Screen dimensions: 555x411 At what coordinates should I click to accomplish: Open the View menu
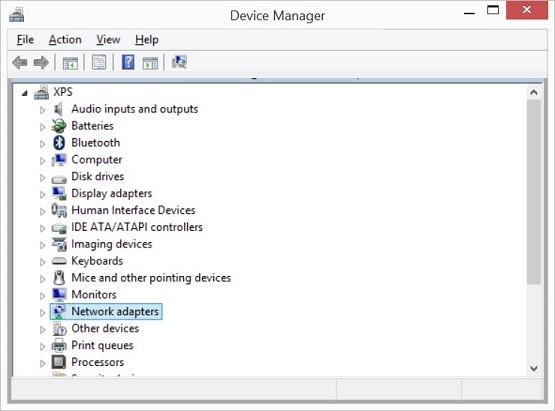pyautogui.click(x=108, y=40)
